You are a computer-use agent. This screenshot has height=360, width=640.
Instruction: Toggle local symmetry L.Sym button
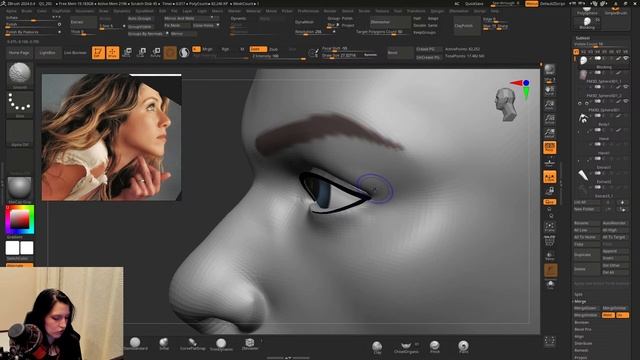click(550, 177)
